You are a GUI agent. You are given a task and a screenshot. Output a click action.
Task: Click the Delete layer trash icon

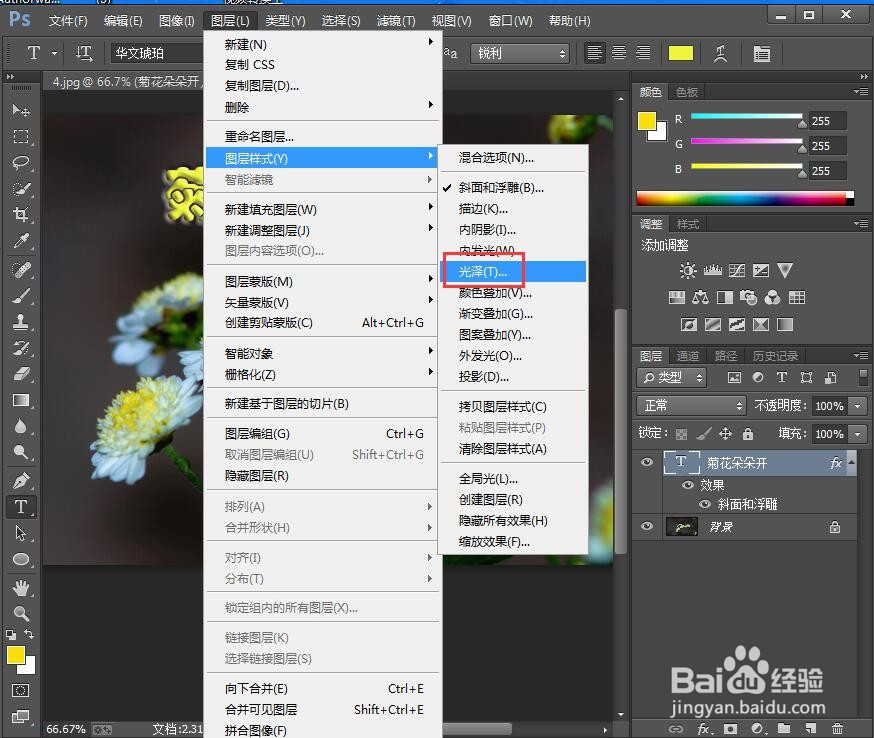pos(837,728)
